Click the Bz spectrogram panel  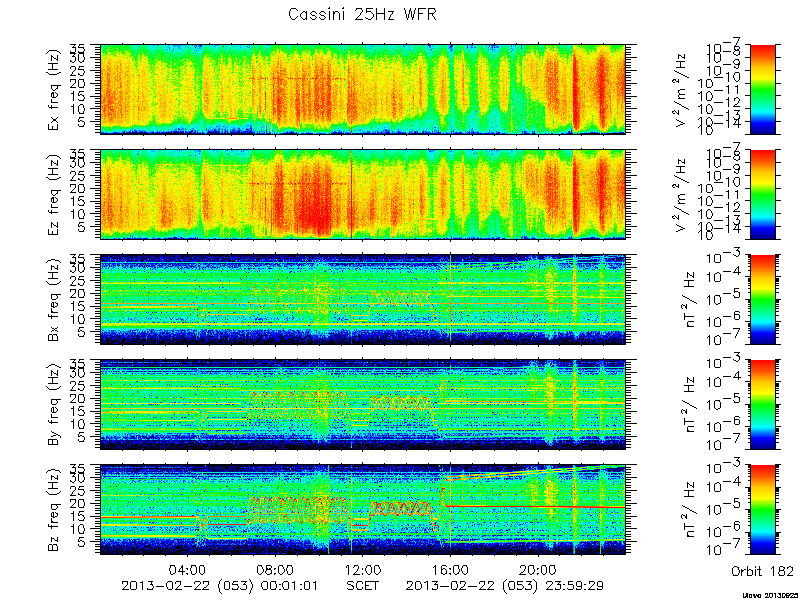[363, 510]
